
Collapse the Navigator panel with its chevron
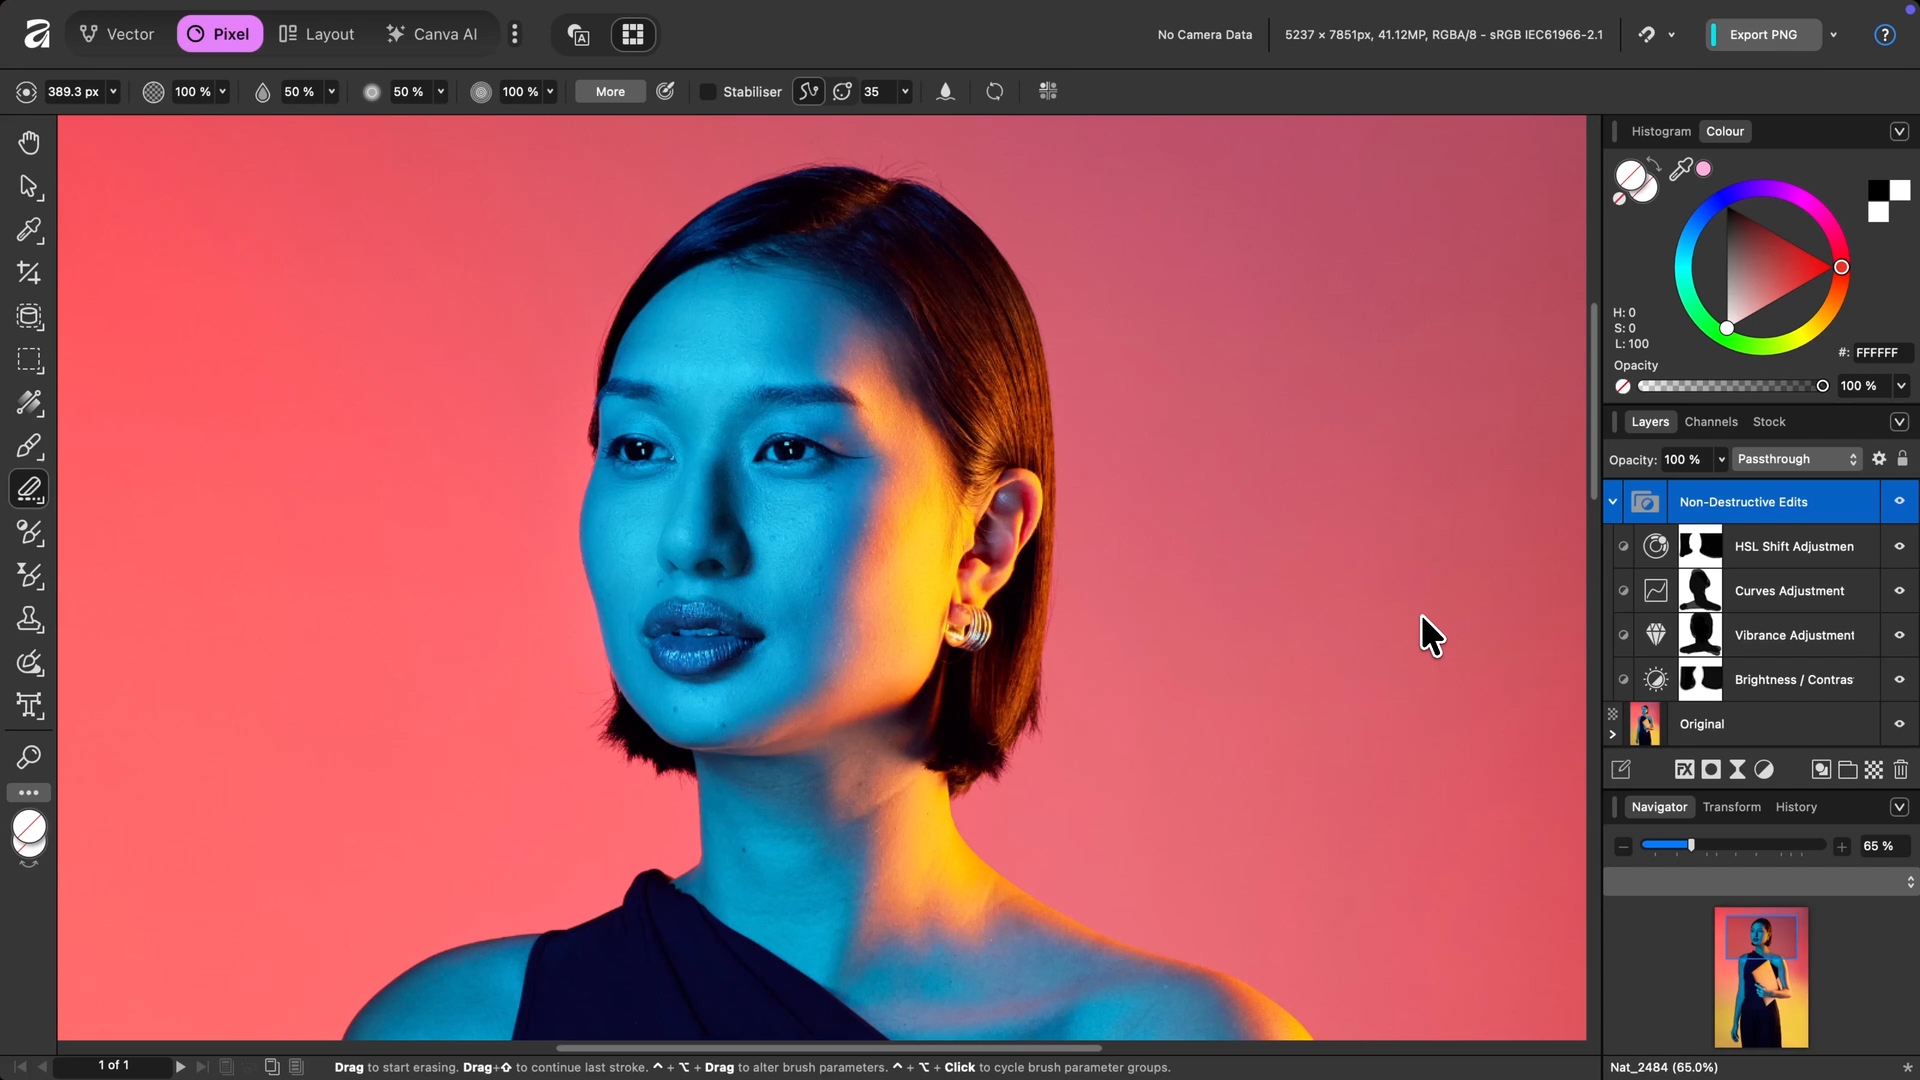[x=1899, y=807]
